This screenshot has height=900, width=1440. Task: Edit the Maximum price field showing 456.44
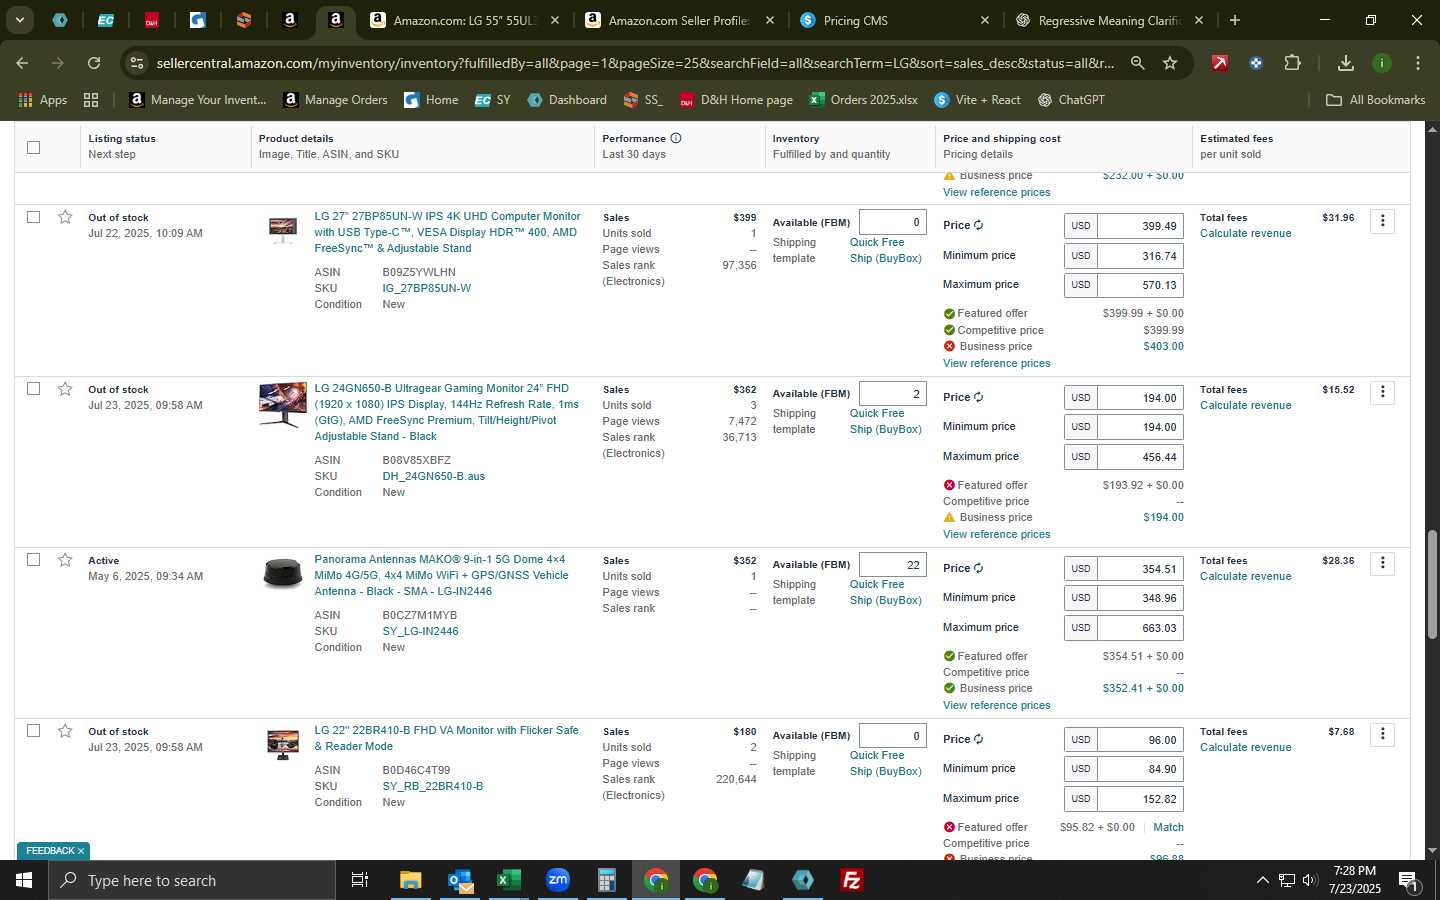[1140, 456]
